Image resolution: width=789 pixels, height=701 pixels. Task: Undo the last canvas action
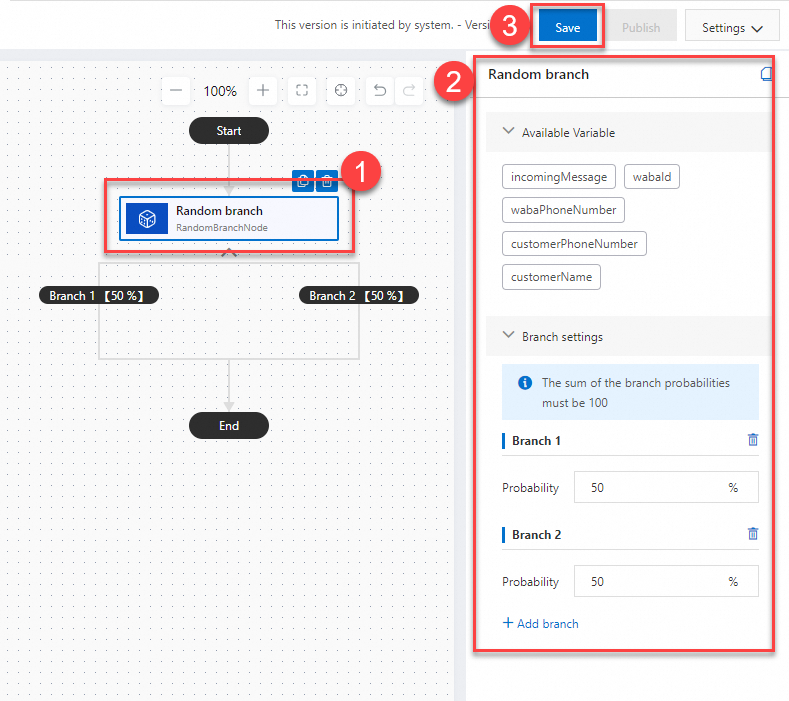(x=380, y=91)
